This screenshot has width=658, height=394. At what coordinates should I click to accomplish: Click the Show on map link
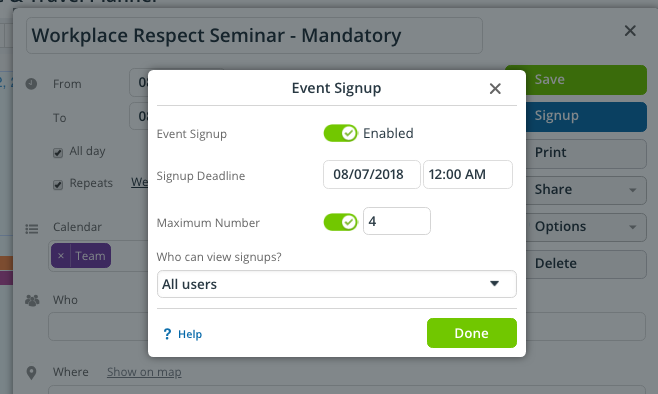coord(144,372)
